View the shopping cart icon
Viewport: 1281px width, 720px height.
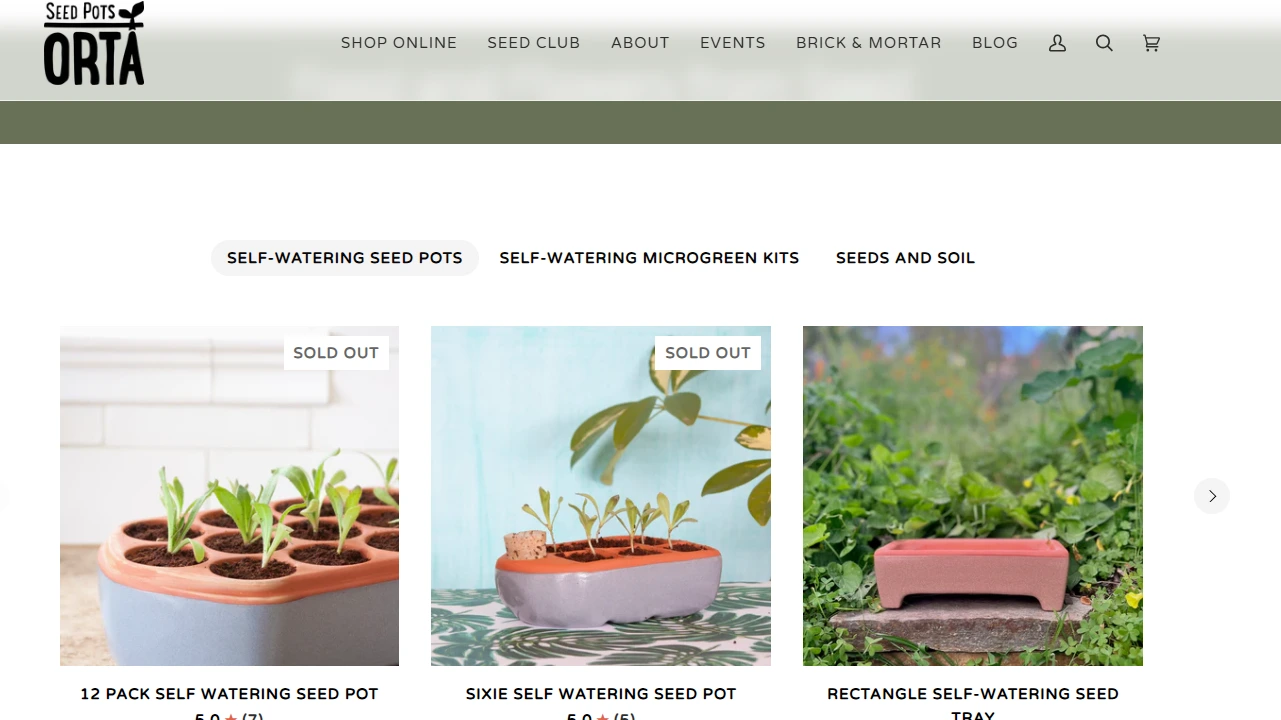pyautogui.click(x=1151, y=43)
